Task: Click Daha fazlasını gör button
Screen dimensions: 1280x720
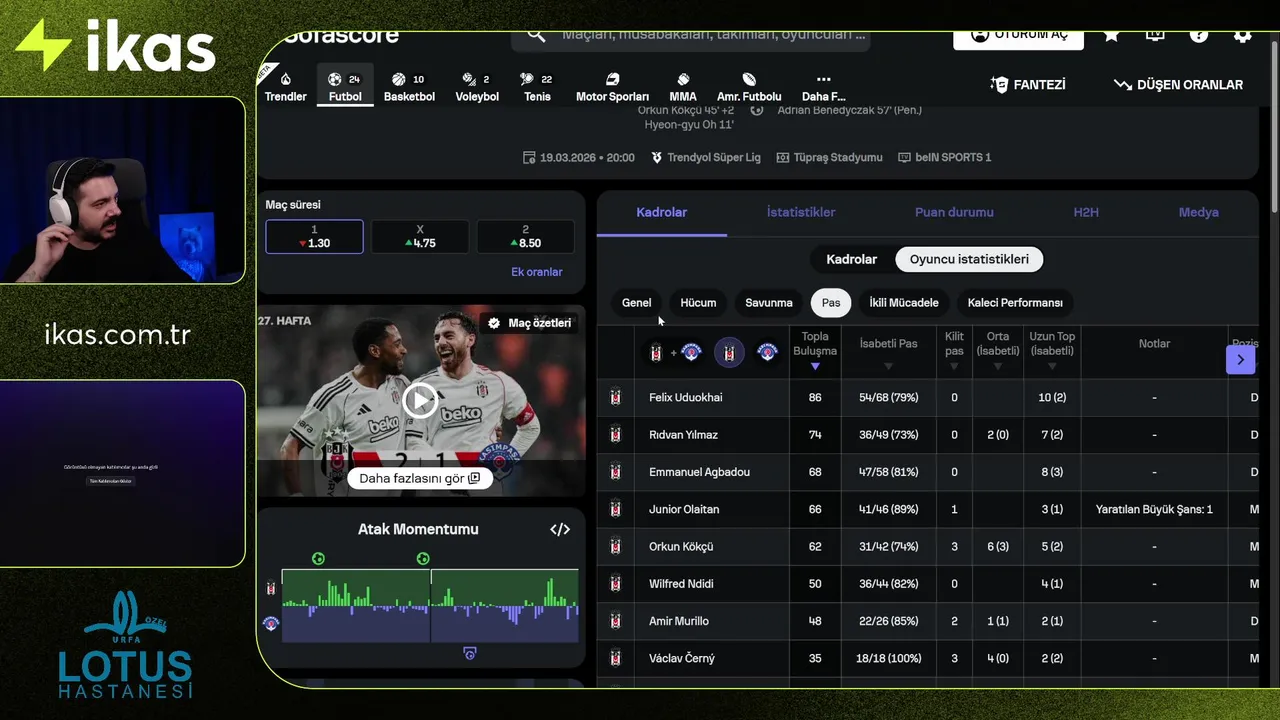Action: pyautogui.click(x=420, y=478)
